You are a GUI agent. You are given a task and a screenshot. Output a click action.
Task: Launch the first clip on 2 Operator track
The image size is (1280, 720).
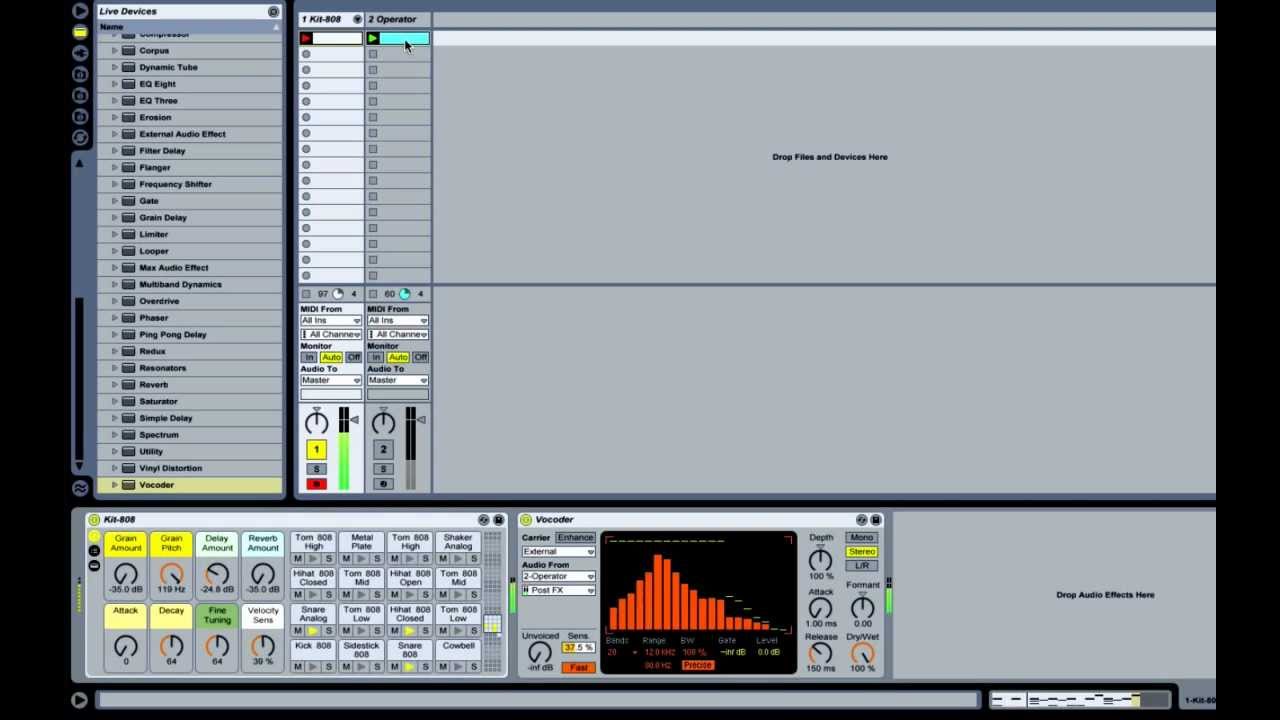point(373,38)
